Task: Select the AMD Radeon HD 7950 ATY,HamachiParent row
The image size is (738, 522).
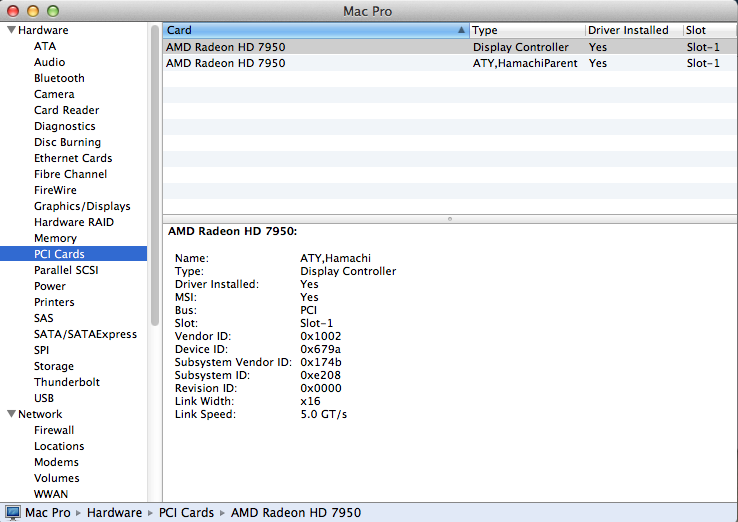Action: point(450,63)
